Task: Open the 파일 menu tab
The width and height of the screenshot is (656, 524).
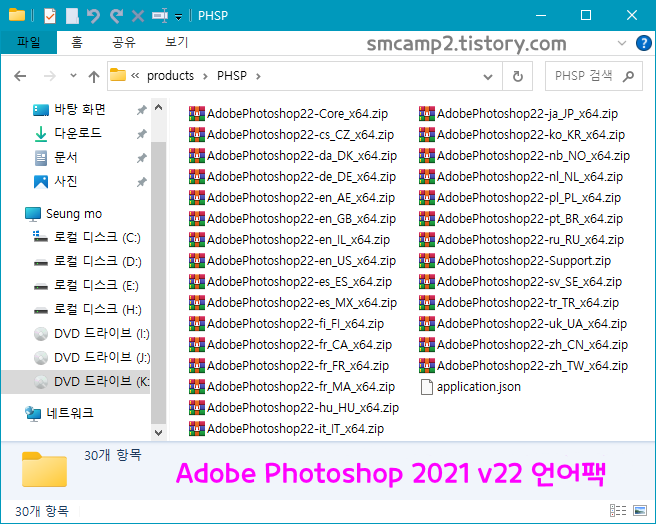Action: coord(28,42)
